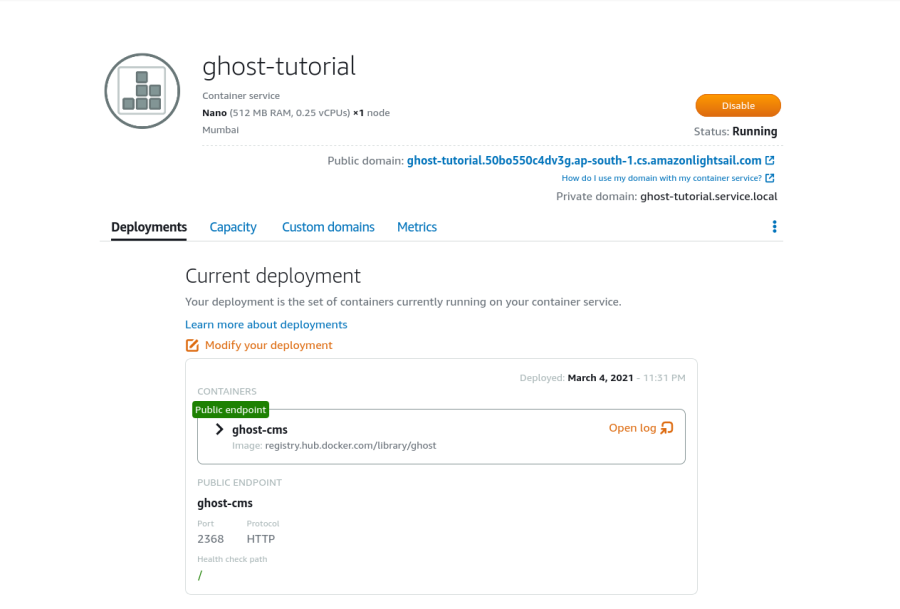Click external link icon next to domain help
The width and height of the screenshot is (900, 609).
pyautogui.click(x=770, y=178)
